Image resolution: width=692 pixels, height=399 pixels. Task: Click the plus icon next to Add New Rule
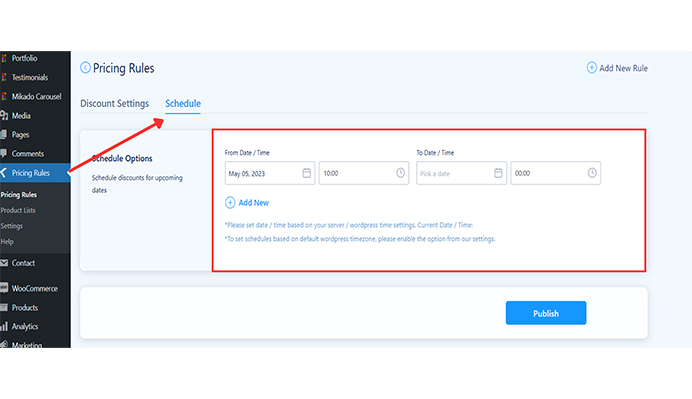pyautogui.click(x=591, y=68)
